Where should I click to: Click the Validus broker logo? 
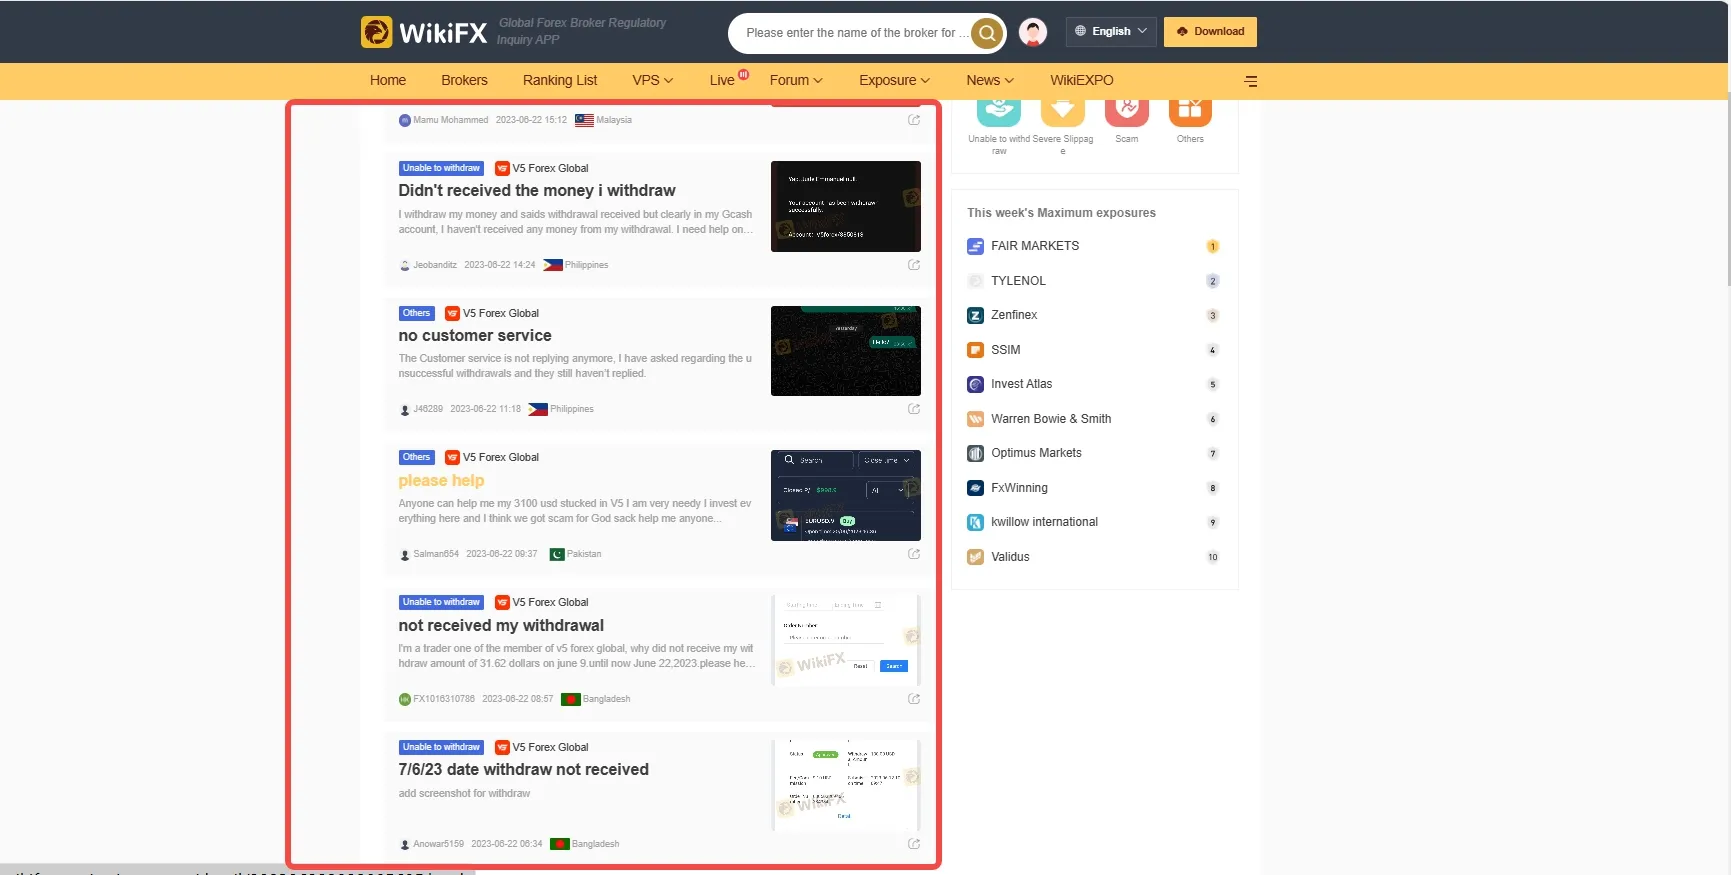click(x=976, y=557)
